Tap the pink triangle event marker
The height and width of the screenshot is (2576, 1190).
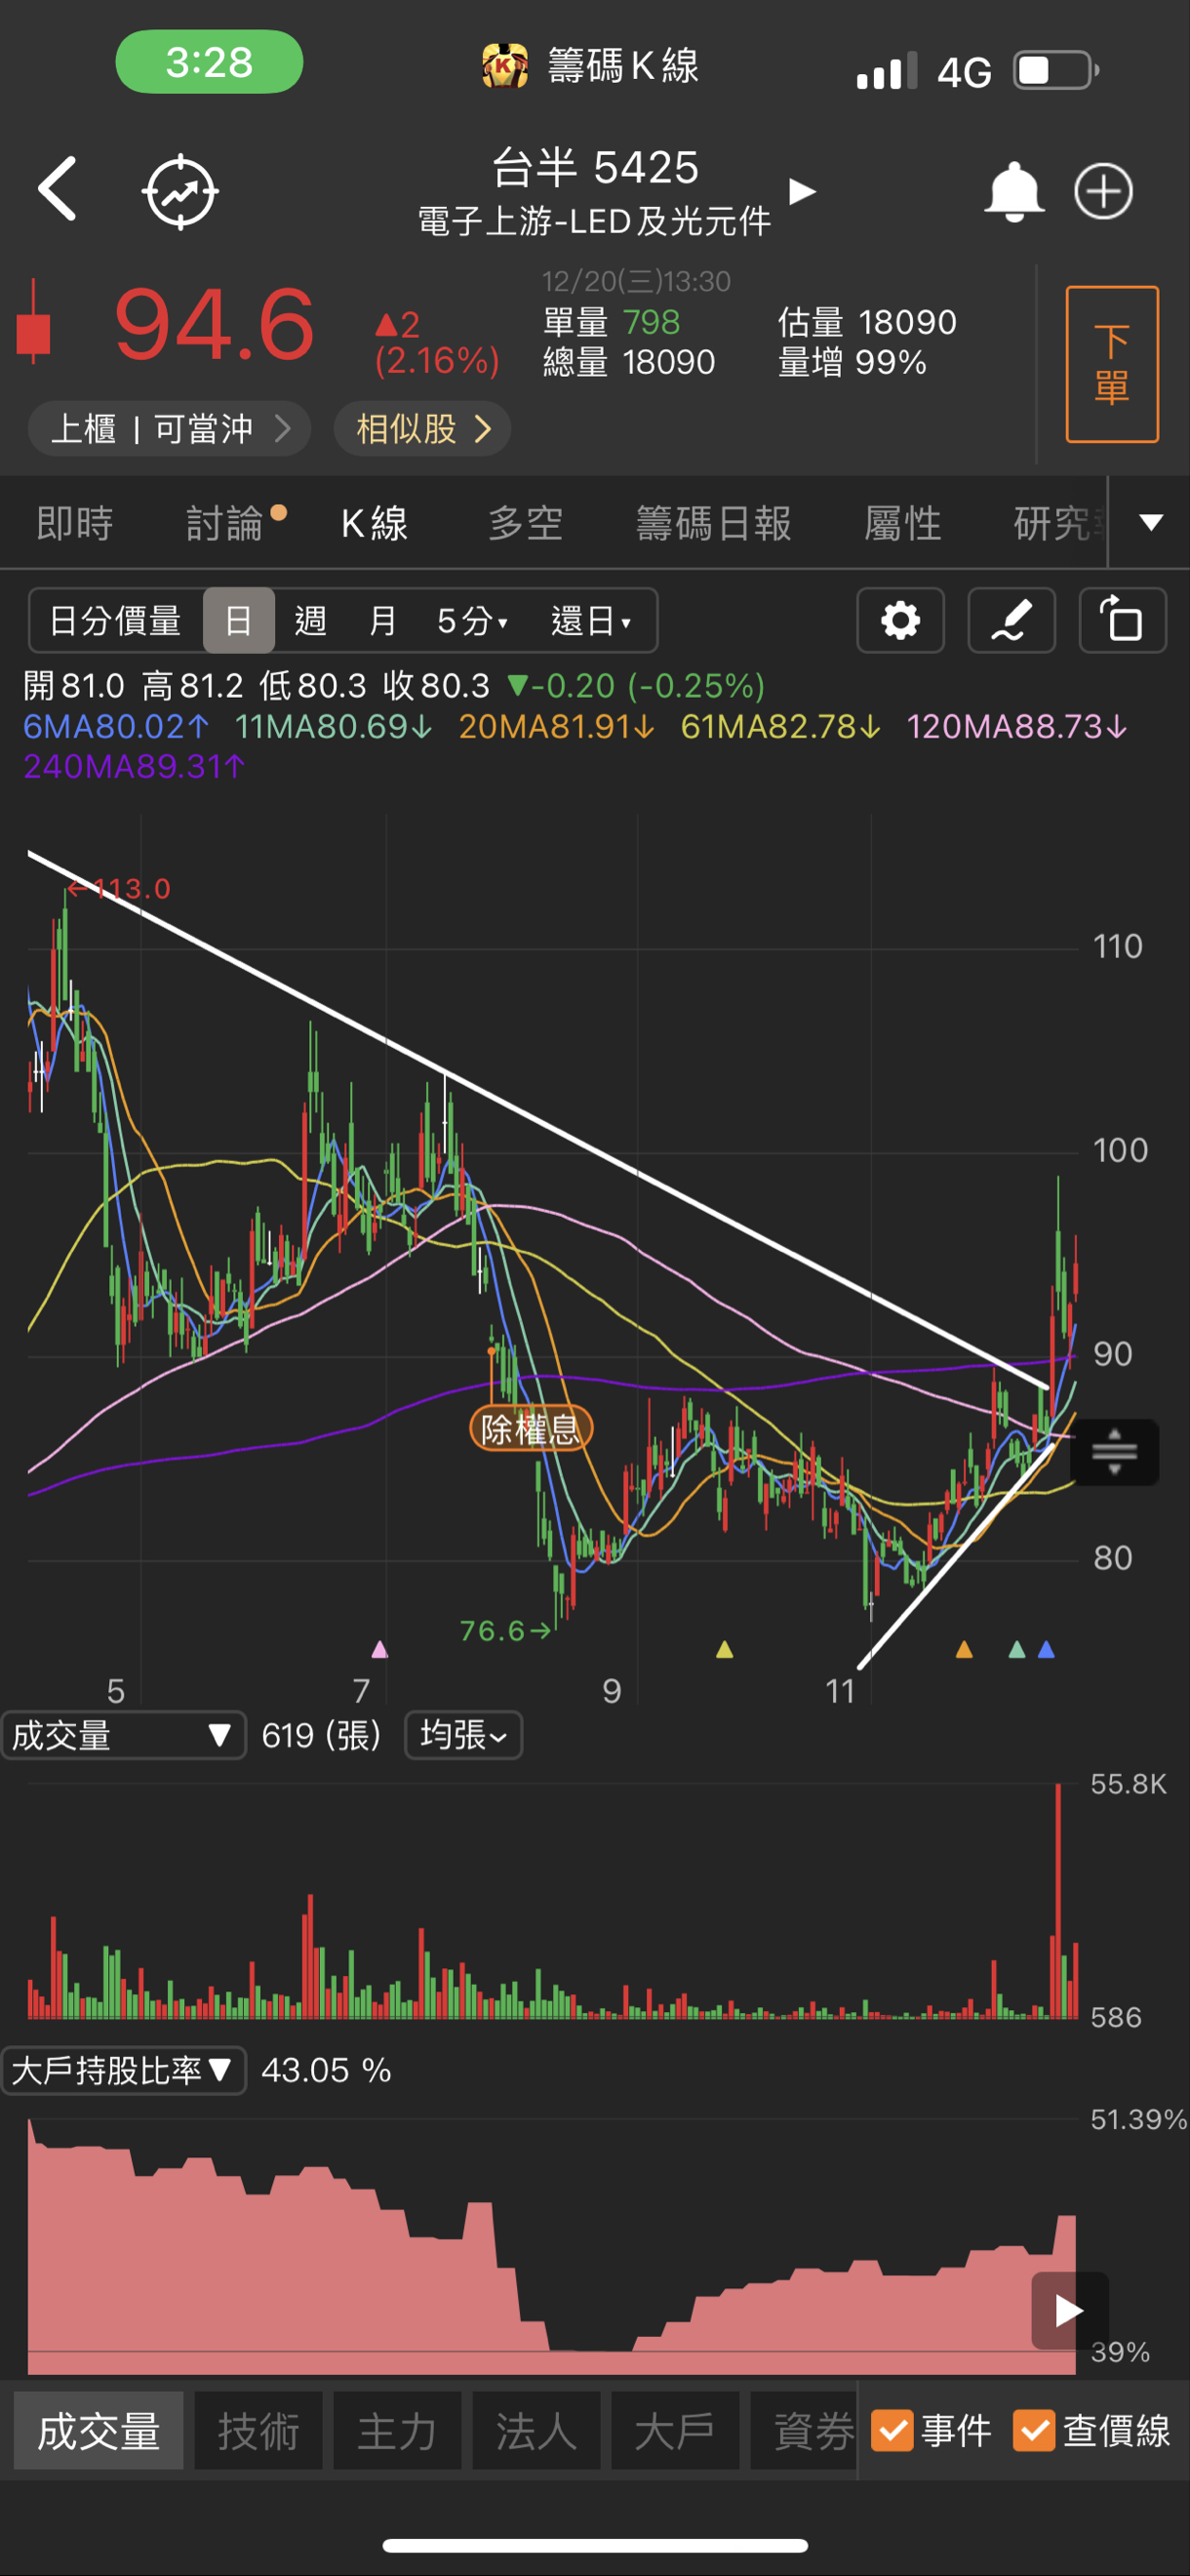point(379,1649)
